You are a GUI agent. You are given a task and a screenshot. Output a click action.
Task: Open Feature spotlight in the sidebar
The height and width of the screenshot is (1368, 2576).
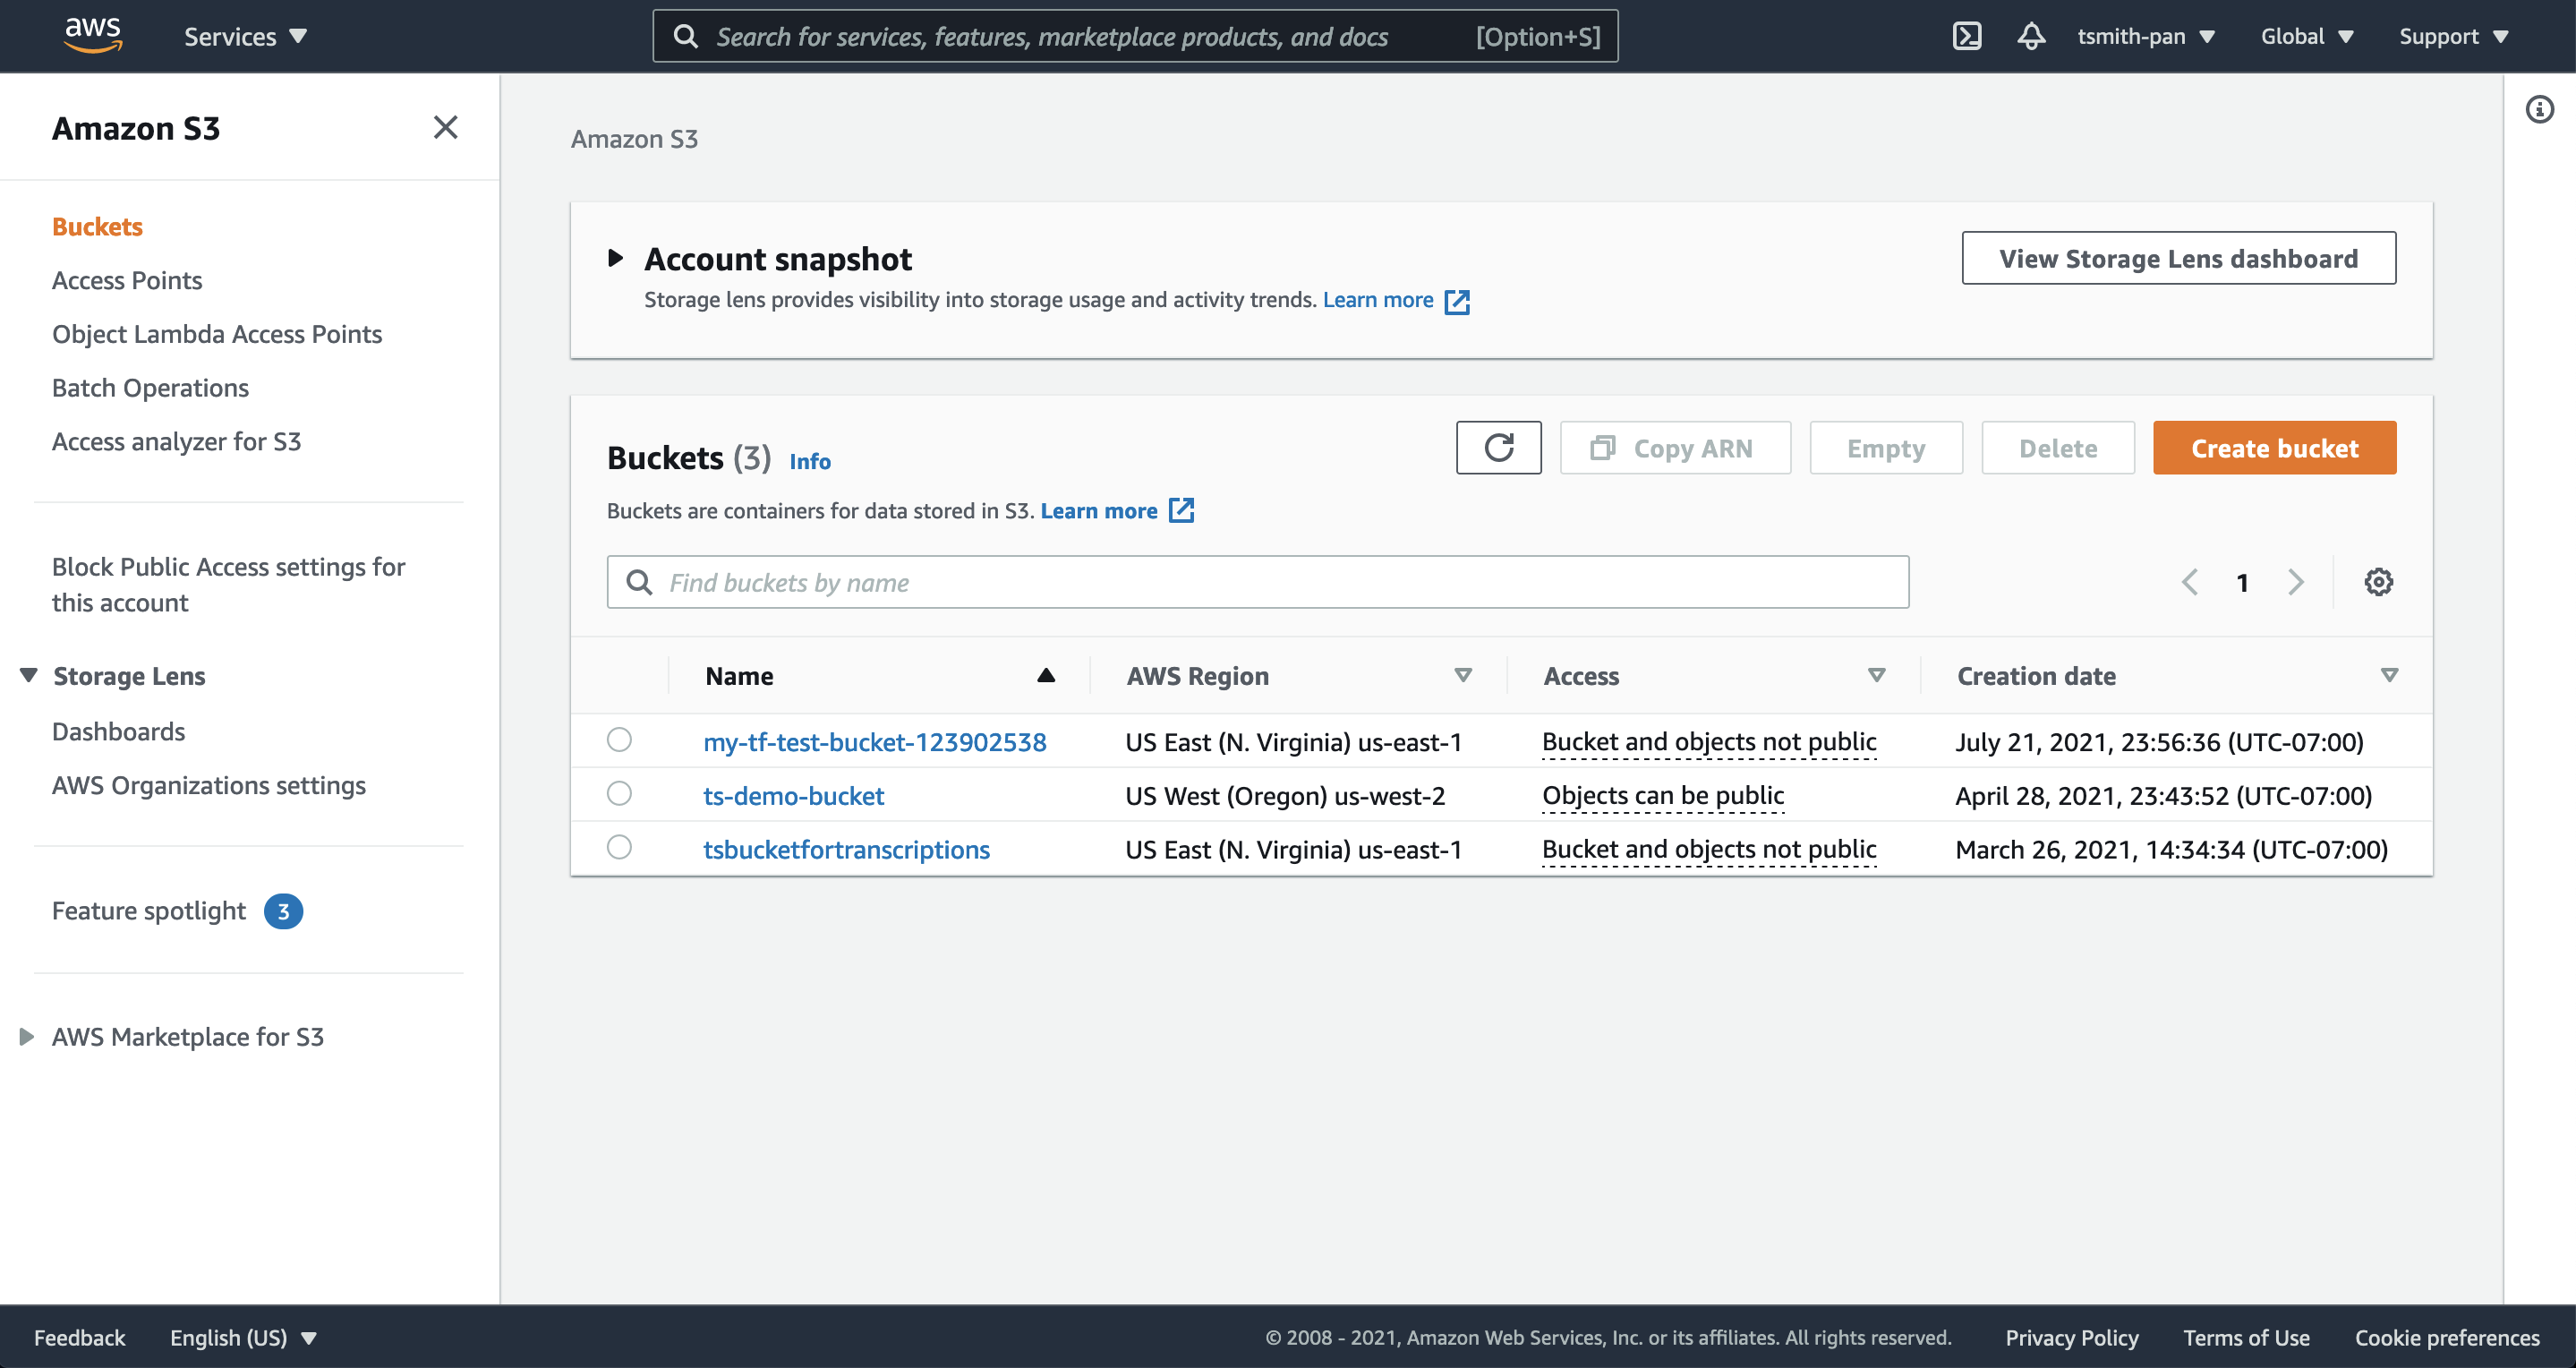[149, 911]
